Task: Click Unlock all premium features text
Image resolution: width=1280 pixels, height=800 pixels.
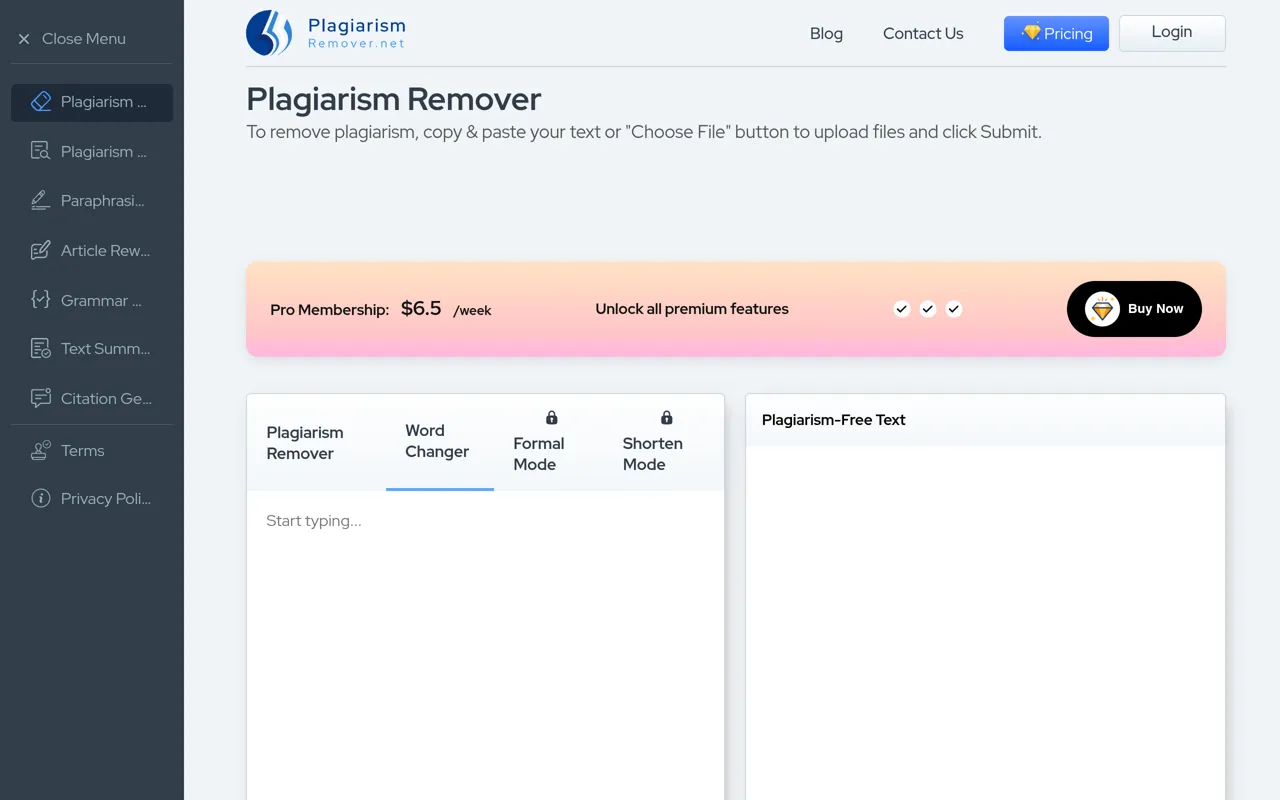Action: tap(692, 309)
